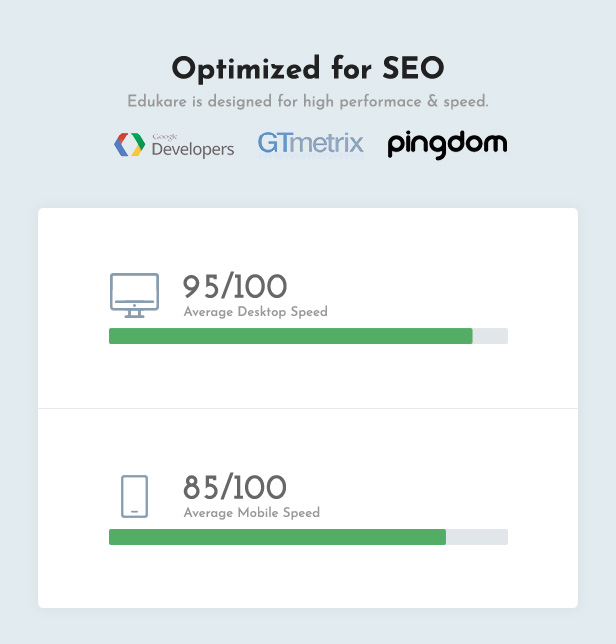Click the Edukare performance subtitle text
The image size is (616, 644).
point(308,101)
